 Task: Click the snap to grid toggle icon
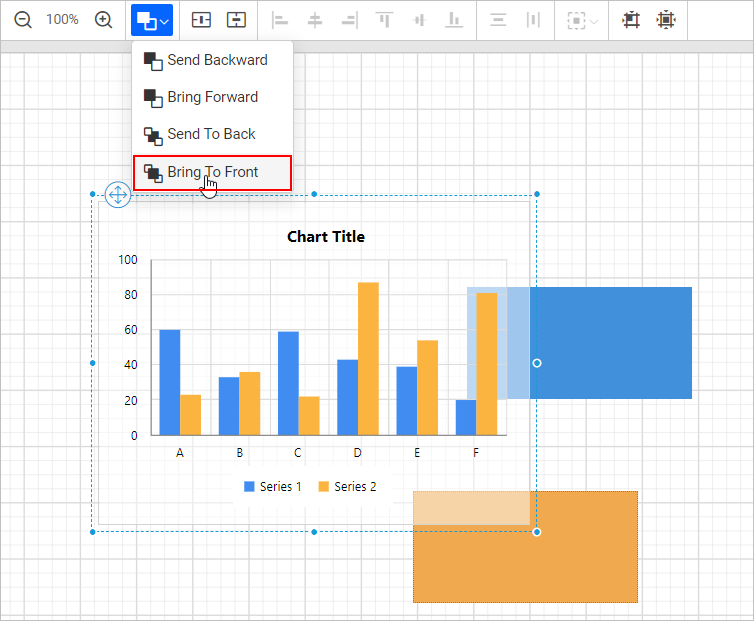click(631, 20)
